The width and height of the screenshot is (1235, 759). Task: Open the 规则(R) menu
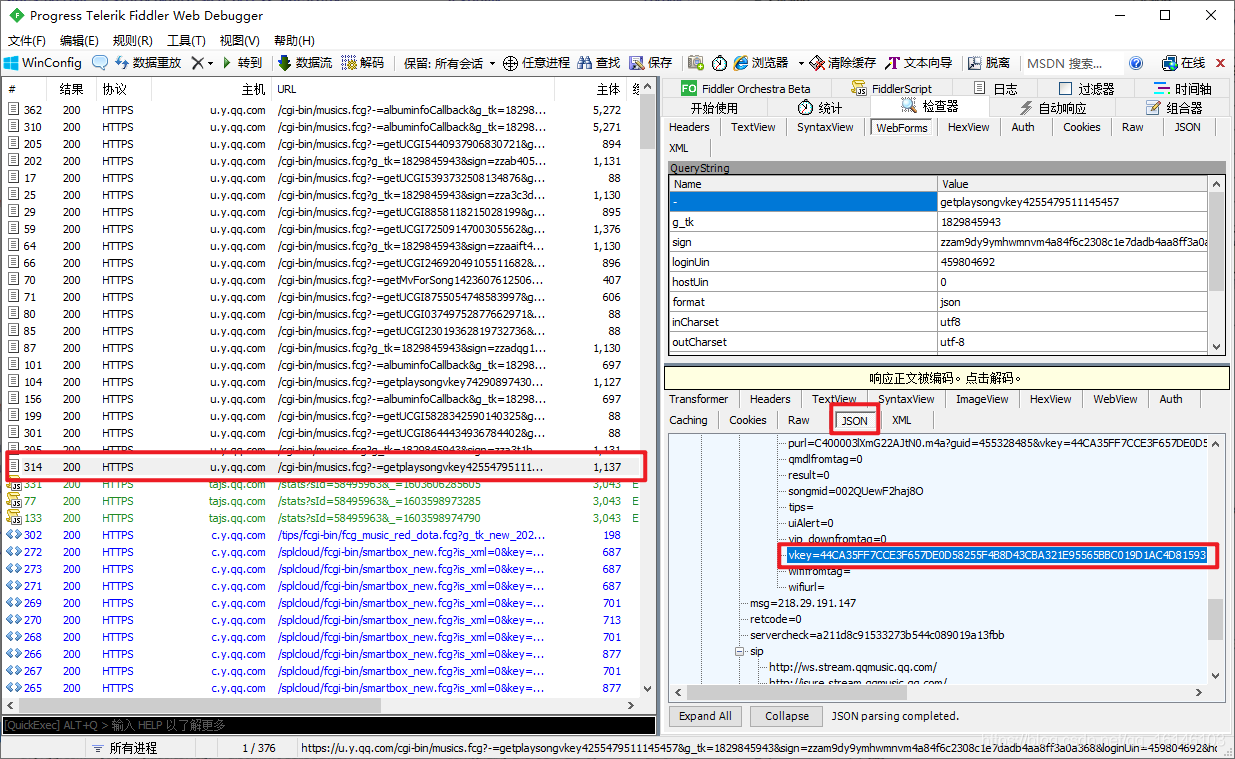[x=133, y=41]
